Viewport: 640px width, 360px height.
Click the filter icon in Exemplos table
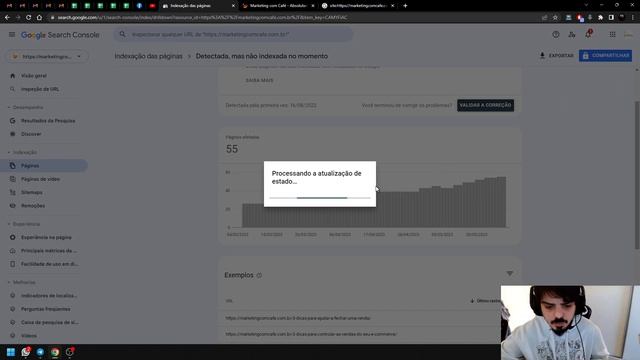(x=510, y=273)
